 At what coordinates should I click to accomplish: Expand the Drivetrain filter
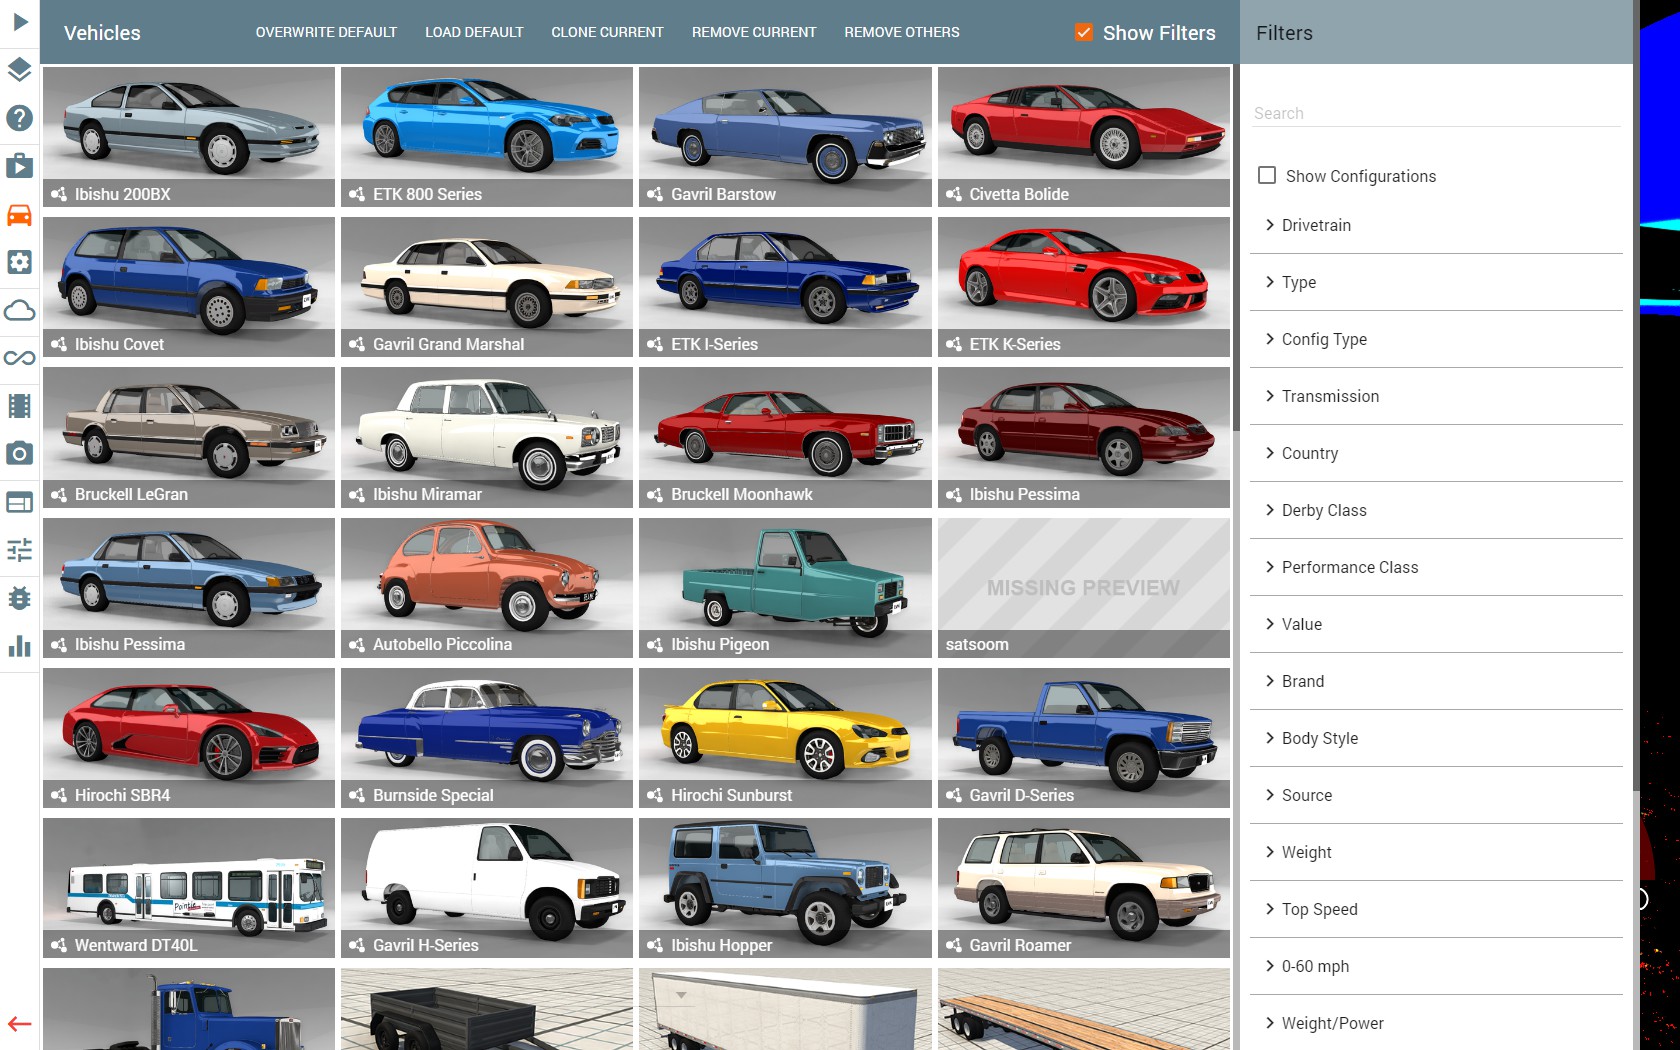(1436, 225)
